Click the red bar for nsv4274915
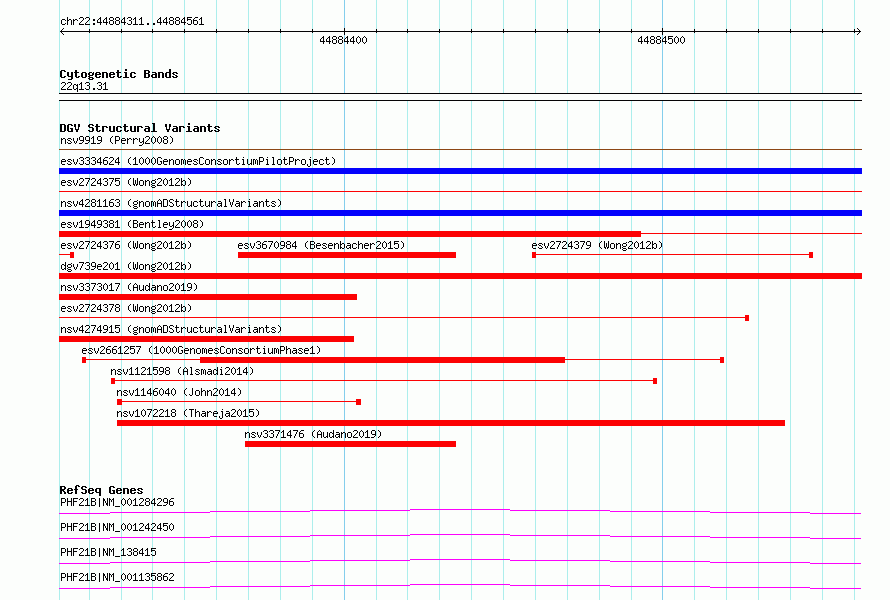Viewport: 890px width, 600px height. coord(207,339)
